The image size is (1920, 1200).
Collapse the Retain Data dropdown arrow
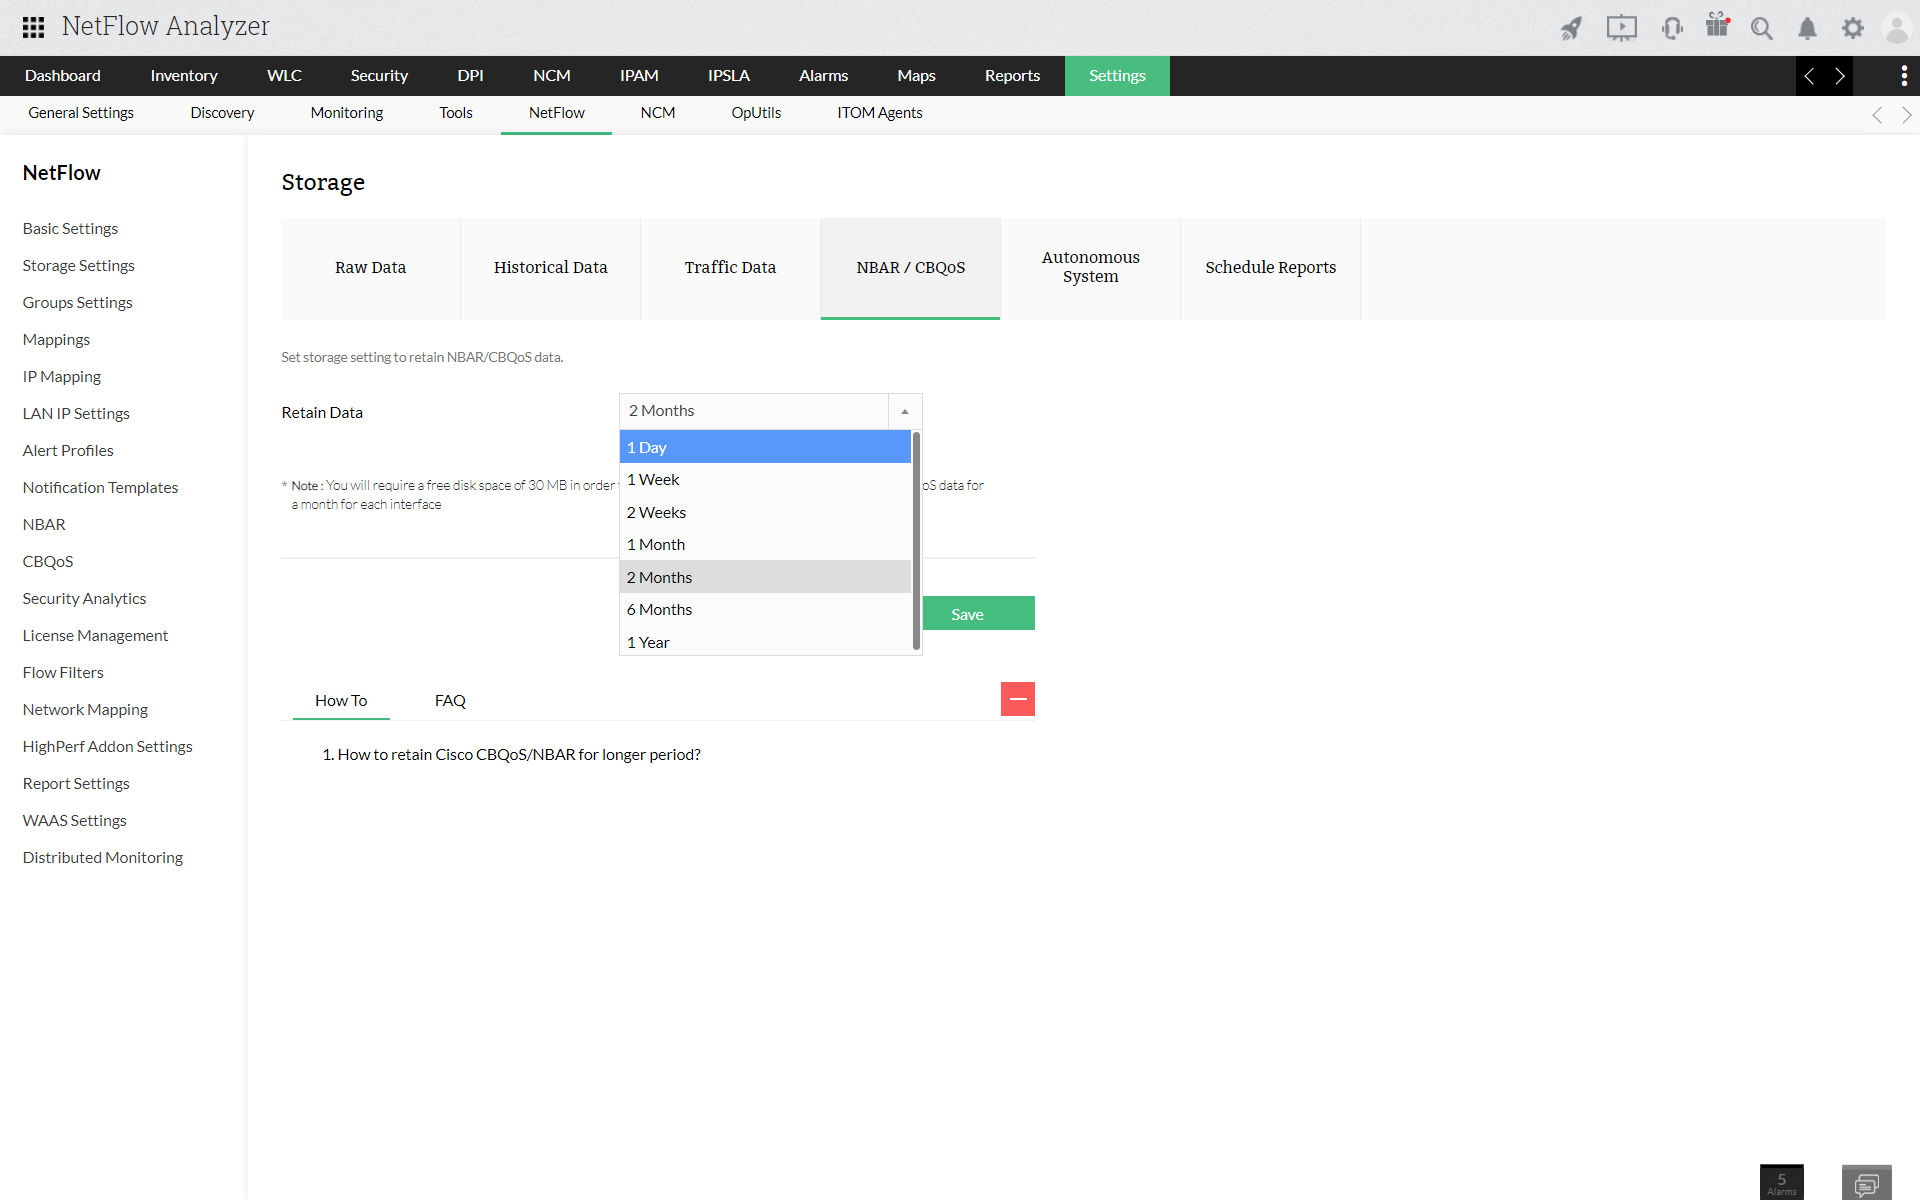[x=905, y=411]
